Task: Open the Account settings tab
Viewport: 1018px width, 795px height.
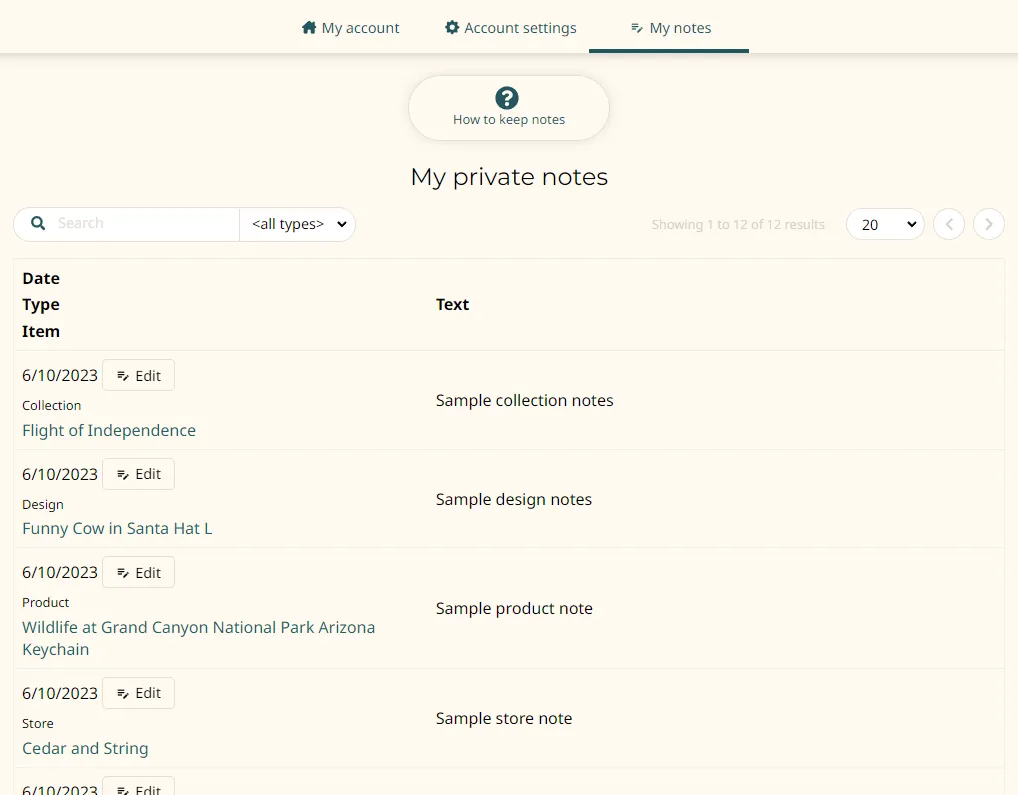Action: click(x=510, y=28)
